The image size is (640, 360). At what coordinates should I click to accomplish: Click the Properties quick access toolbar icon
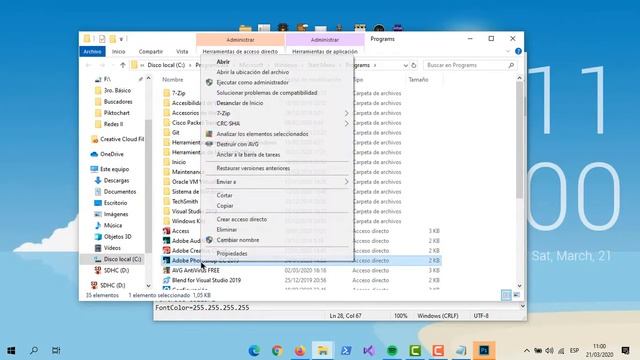[102, 39]
